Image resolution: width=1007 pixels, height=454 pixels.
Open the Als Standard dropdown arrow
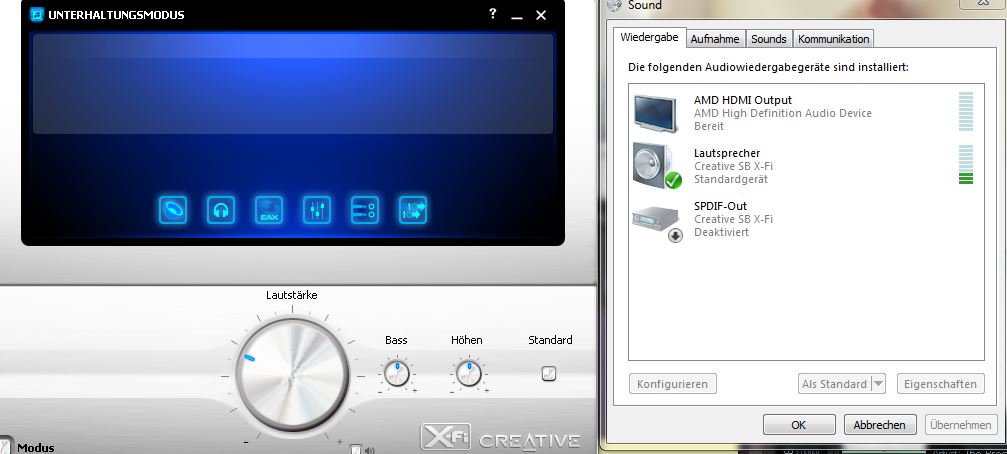[x=879, y=384]
